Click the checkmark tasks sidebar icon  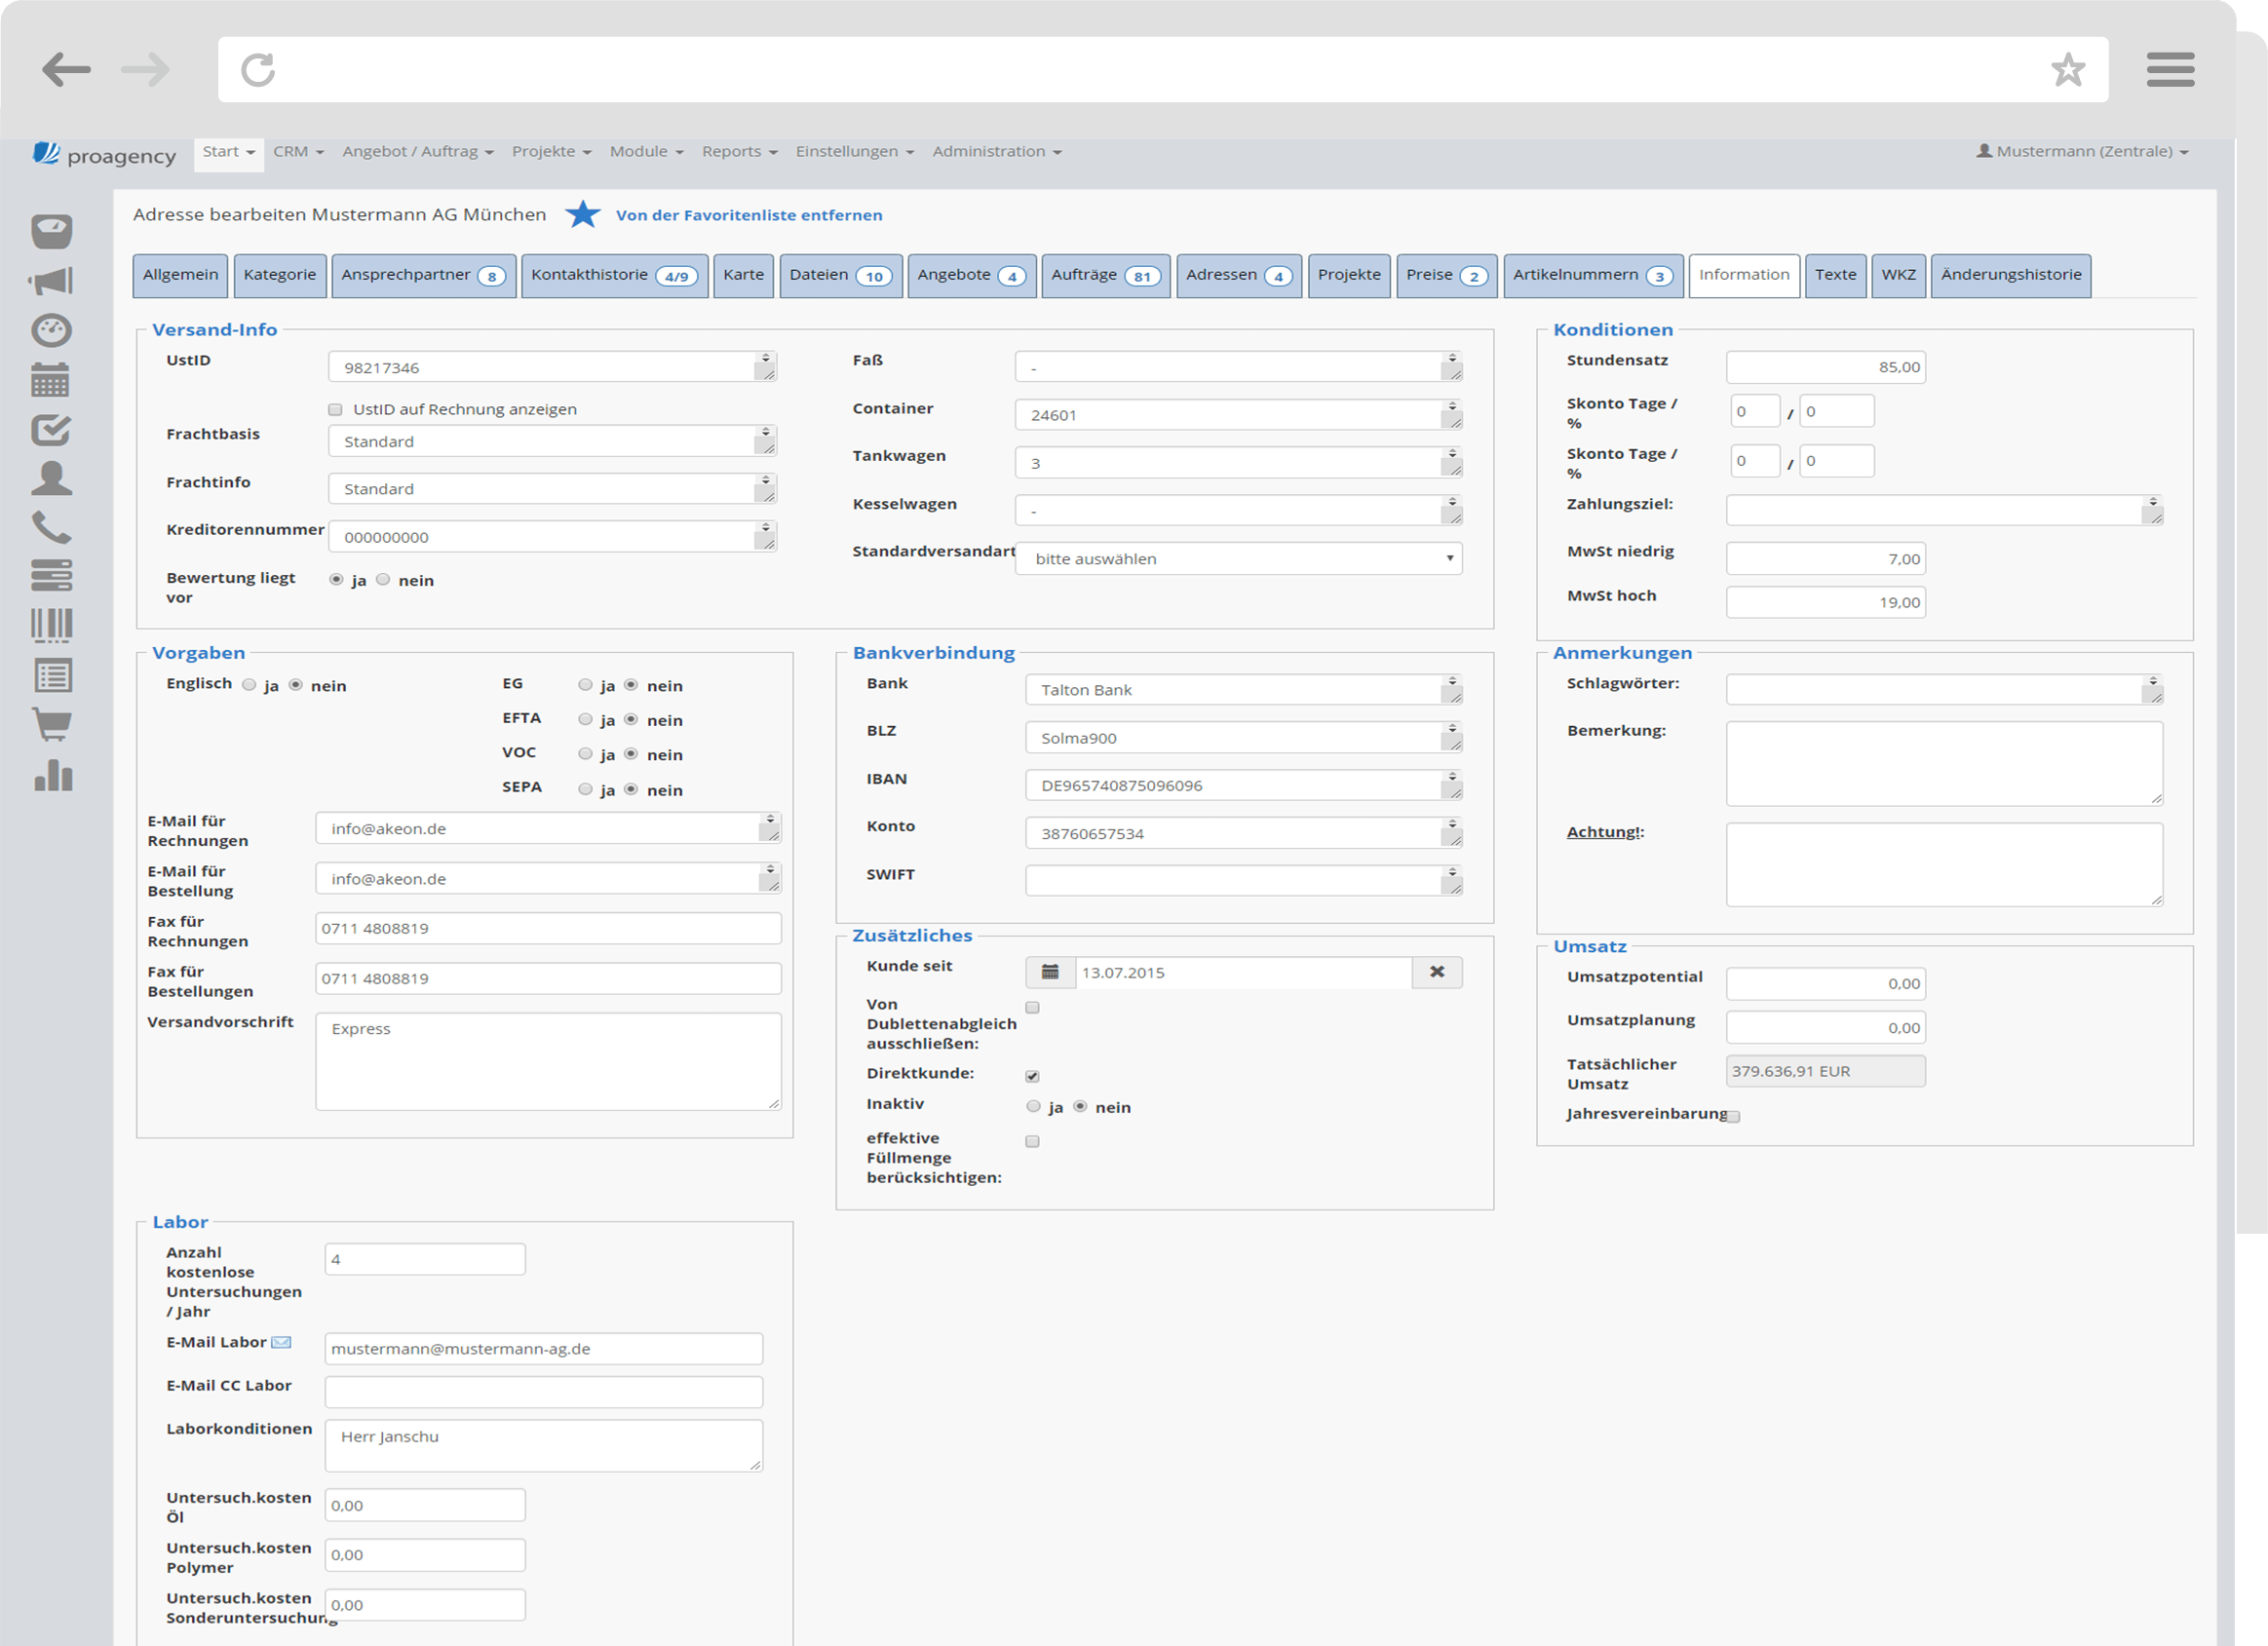(x=51, y=430)
